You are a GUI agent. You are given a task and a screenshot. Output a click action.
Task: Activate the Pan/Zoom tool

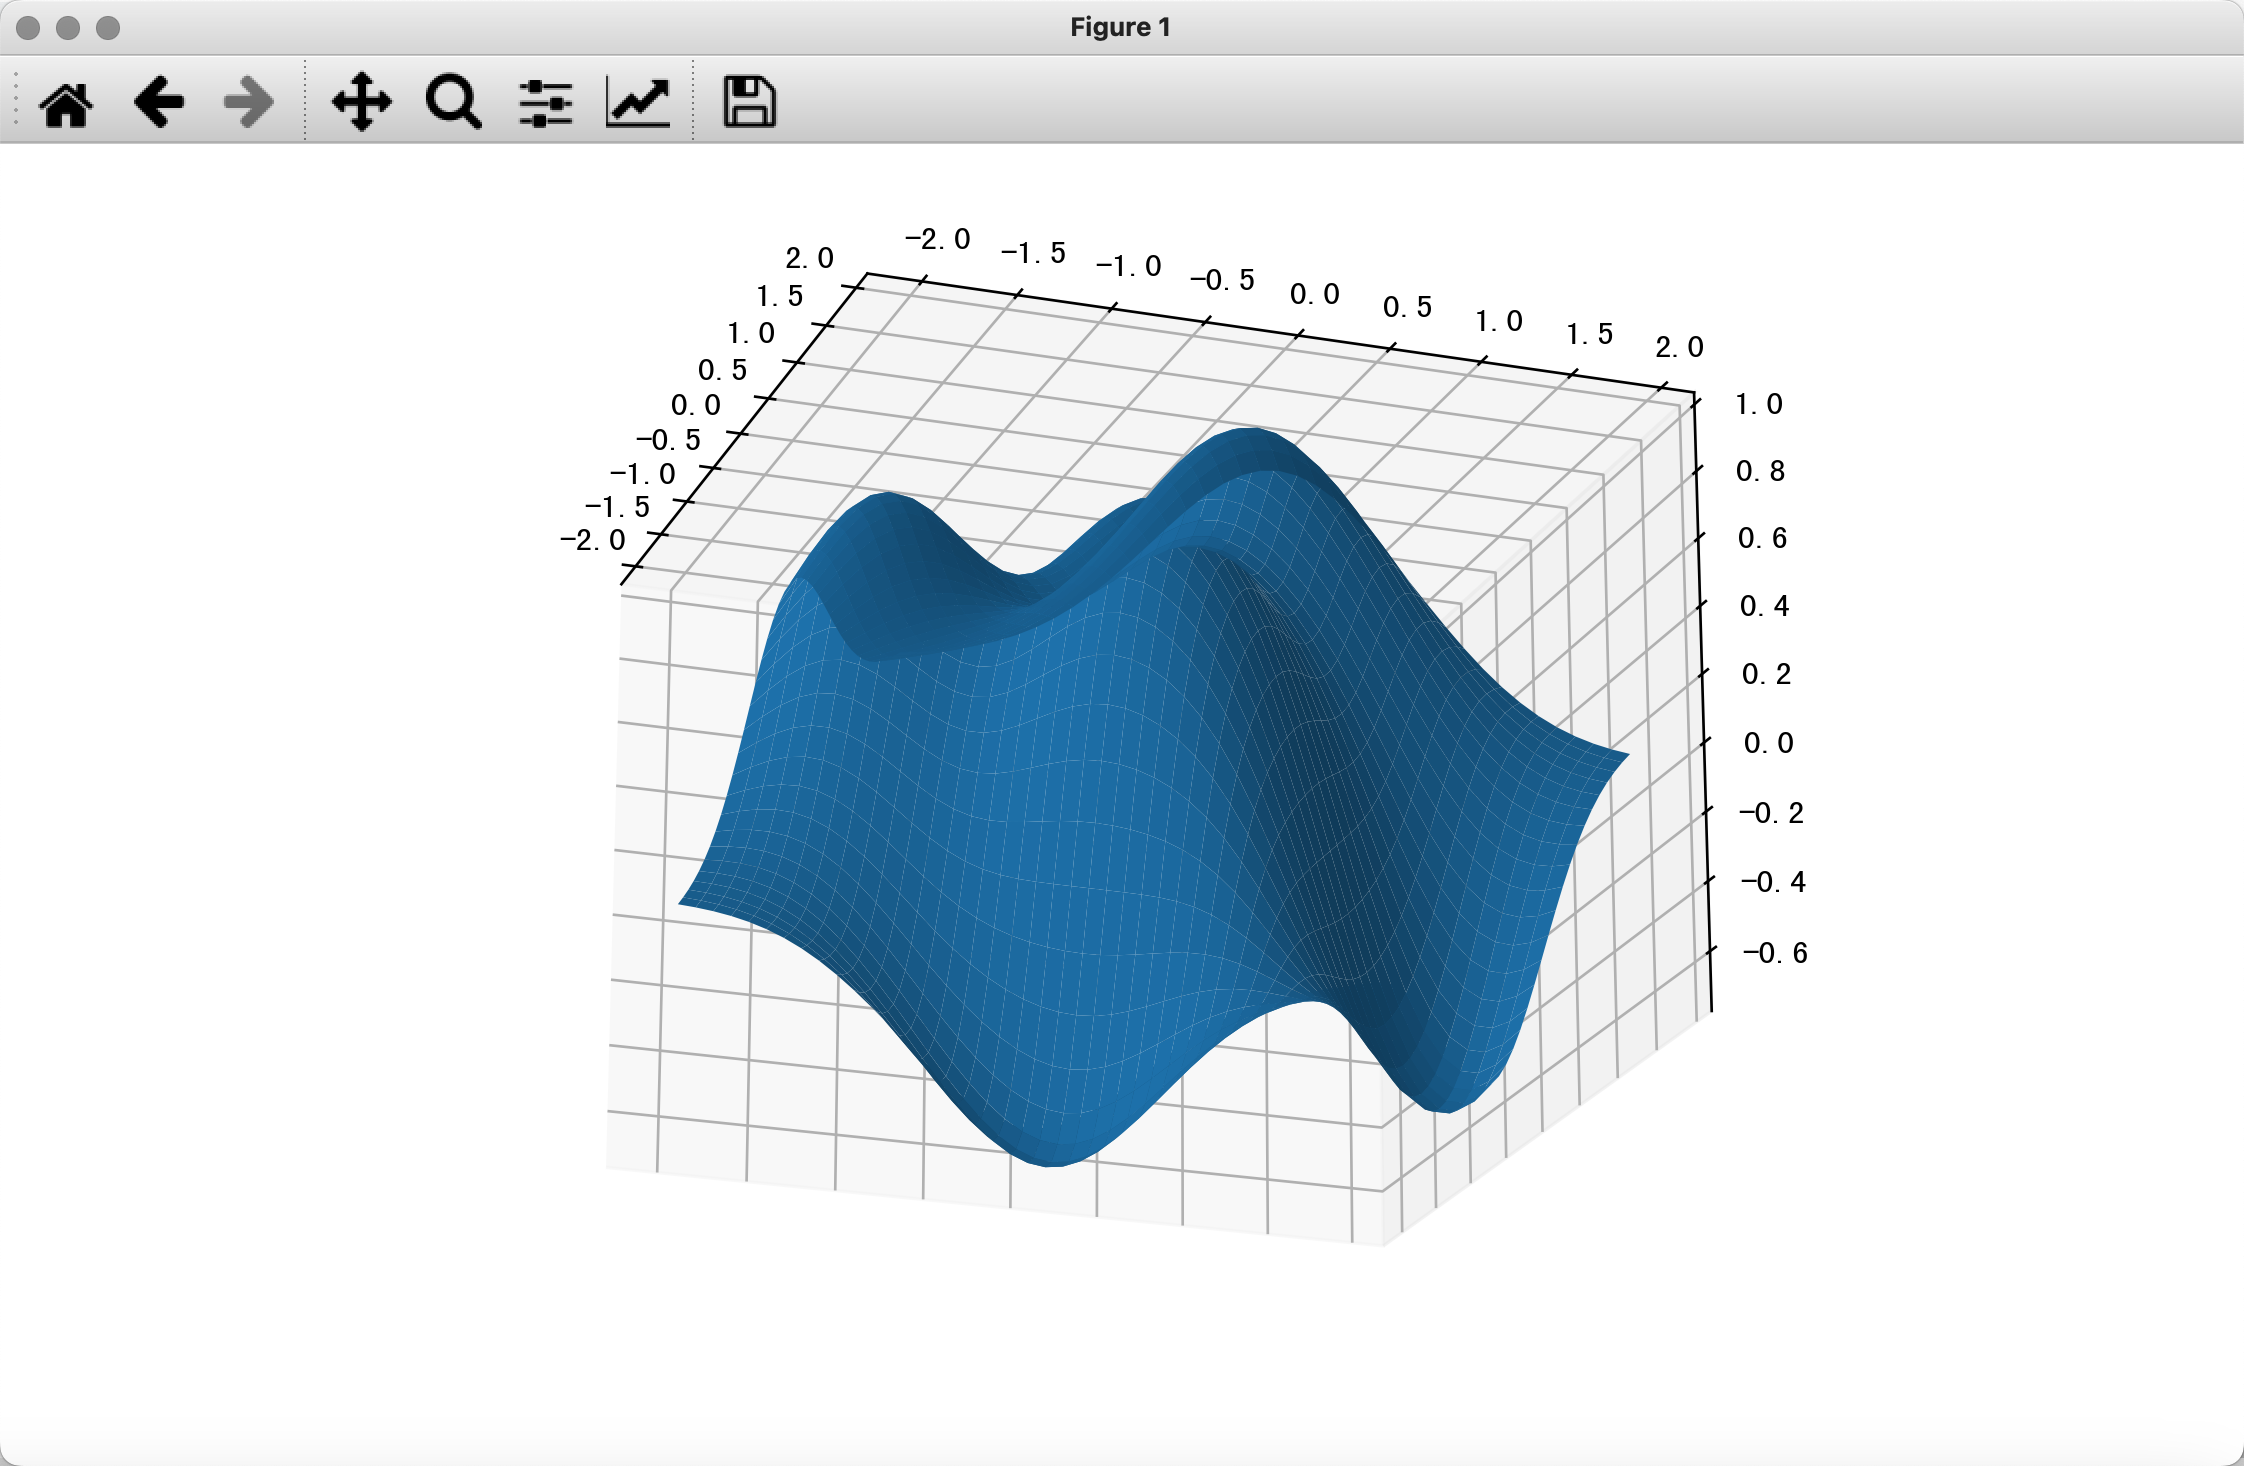(362, 100)
